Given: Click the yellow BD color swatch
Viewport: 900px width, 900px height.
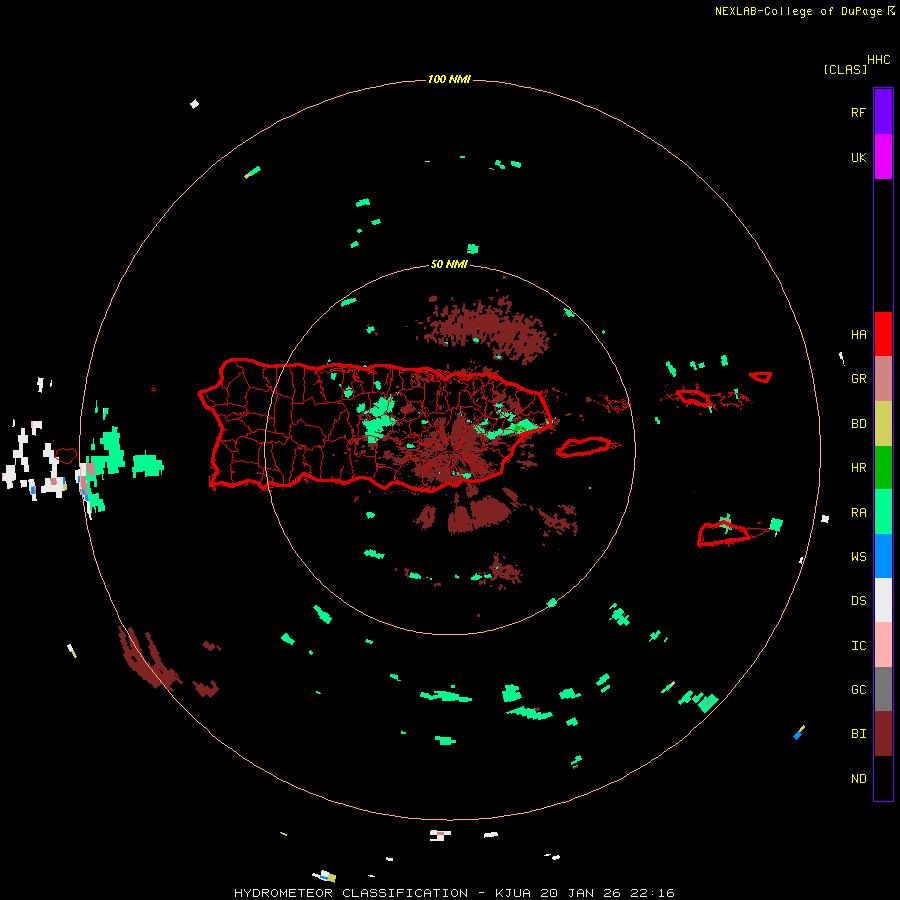Looking at the screenshot, I should click(883, 423).
